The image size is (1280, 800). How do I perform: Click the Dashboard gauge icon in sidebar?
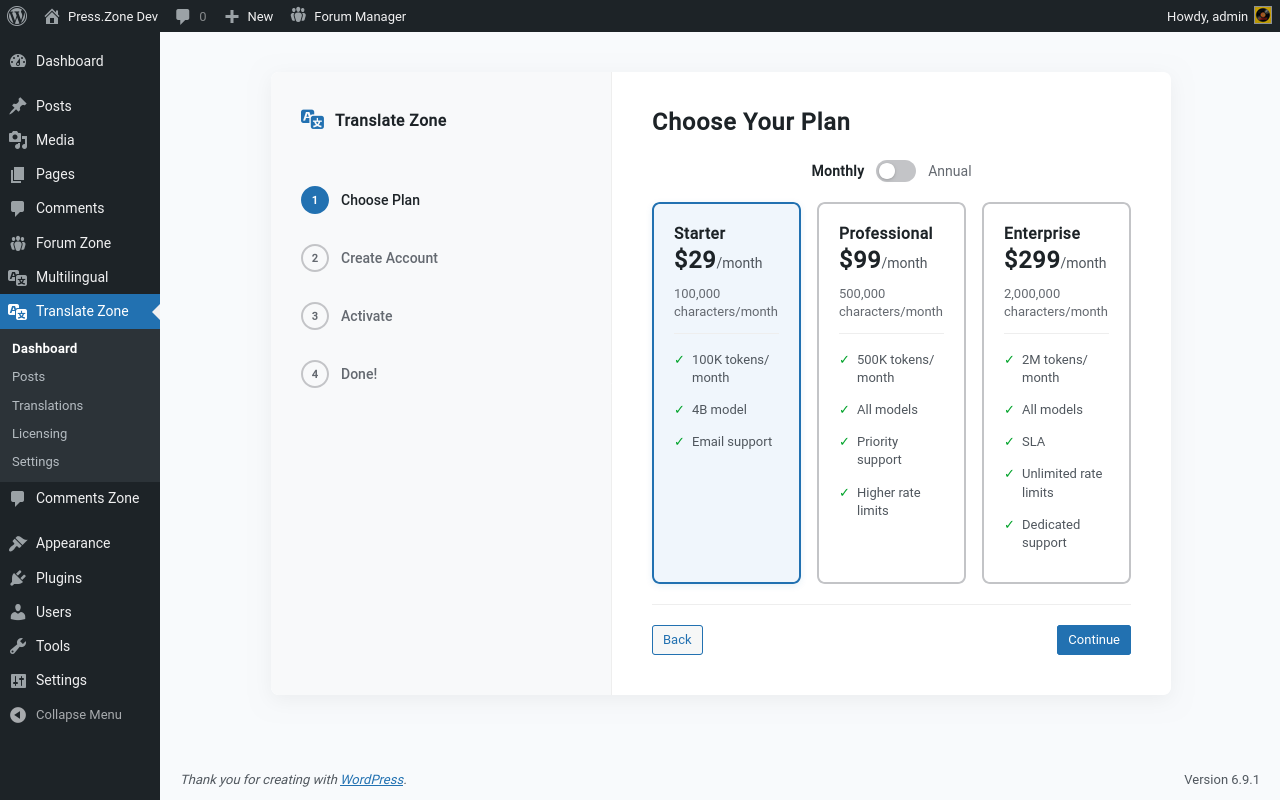click(18, 61)
